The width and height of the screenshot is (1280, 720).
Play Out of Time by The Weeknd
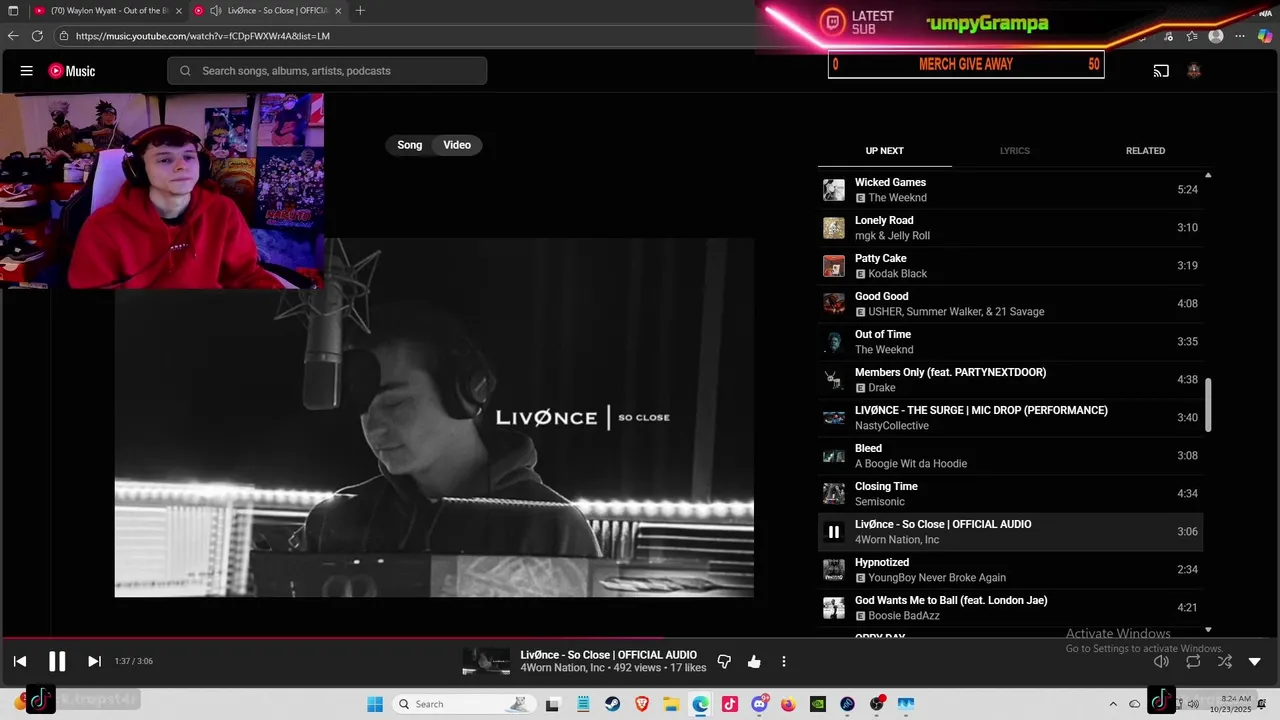[1010, 341]
